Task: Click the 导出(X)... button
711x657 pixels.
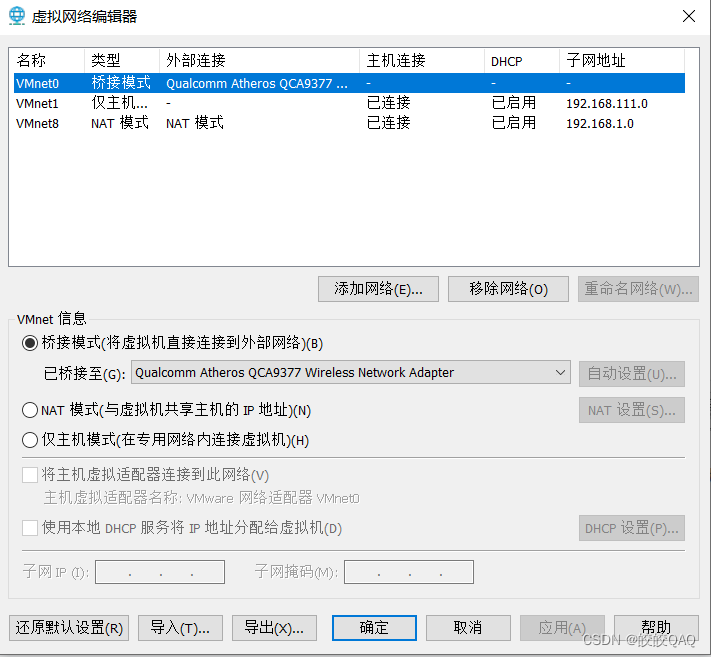Action: (274, 628)
